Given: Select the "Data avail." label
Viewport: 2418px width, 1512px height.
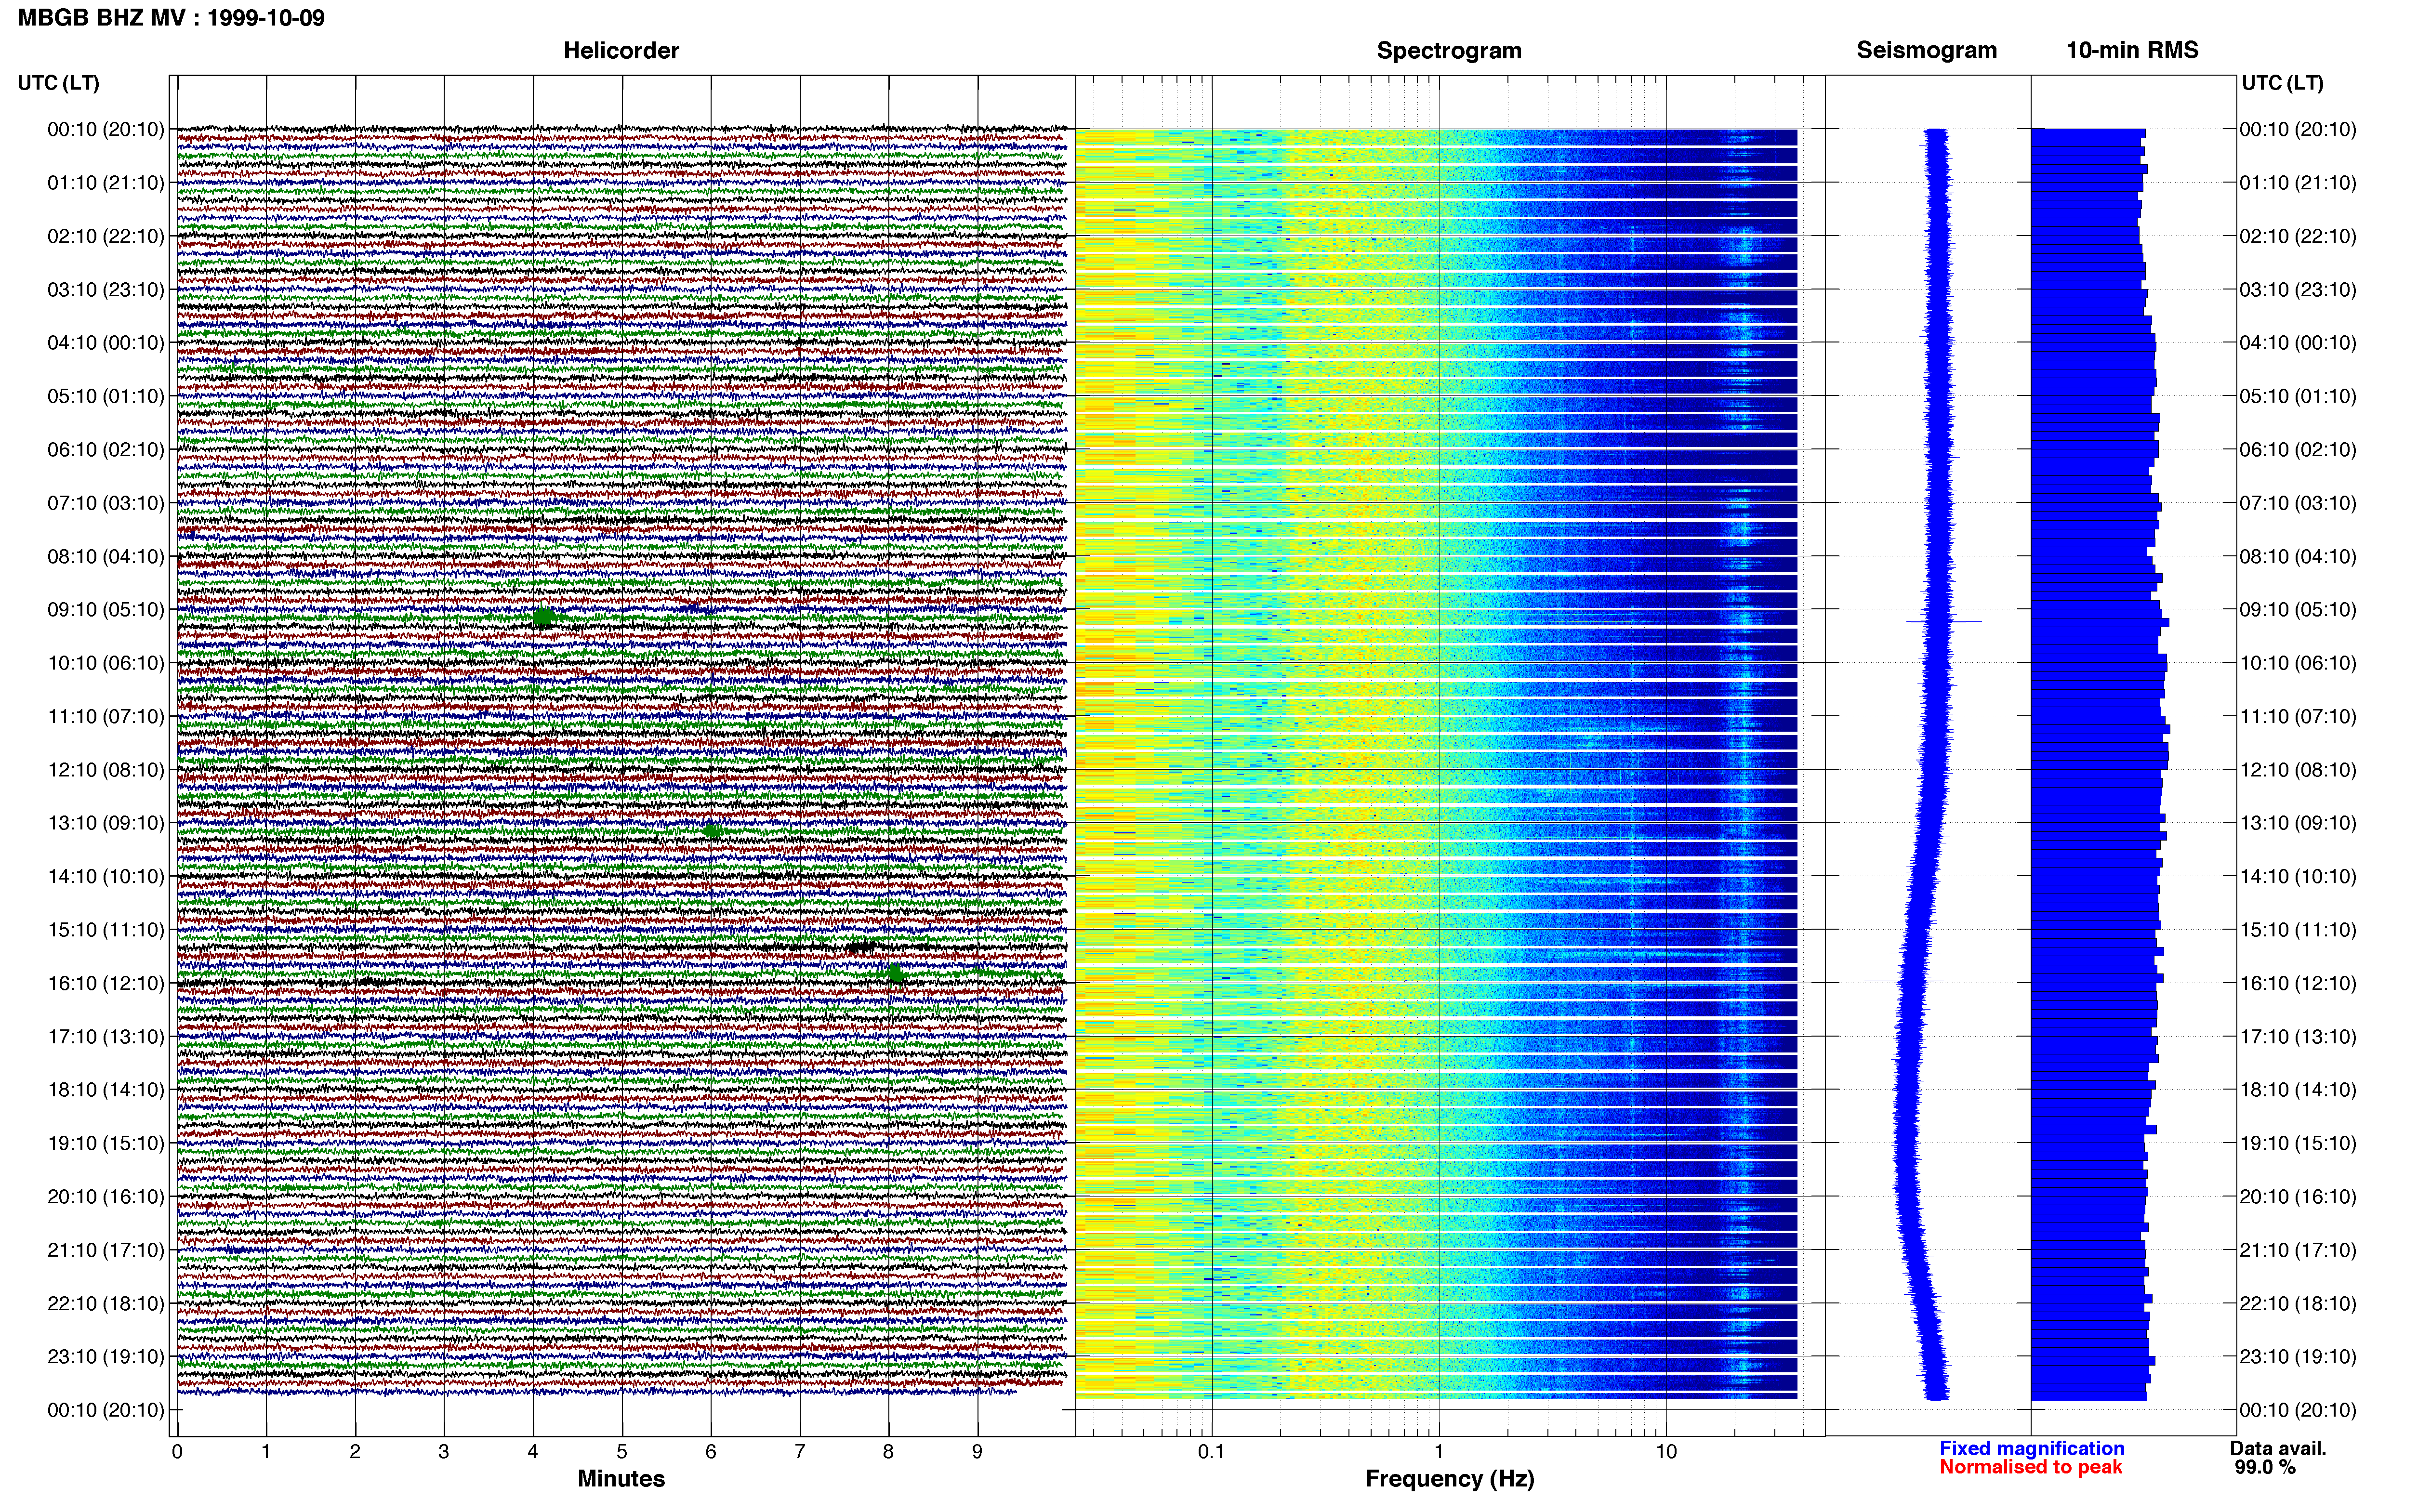Looking at the screenshot, I should pos(2278,1448).
